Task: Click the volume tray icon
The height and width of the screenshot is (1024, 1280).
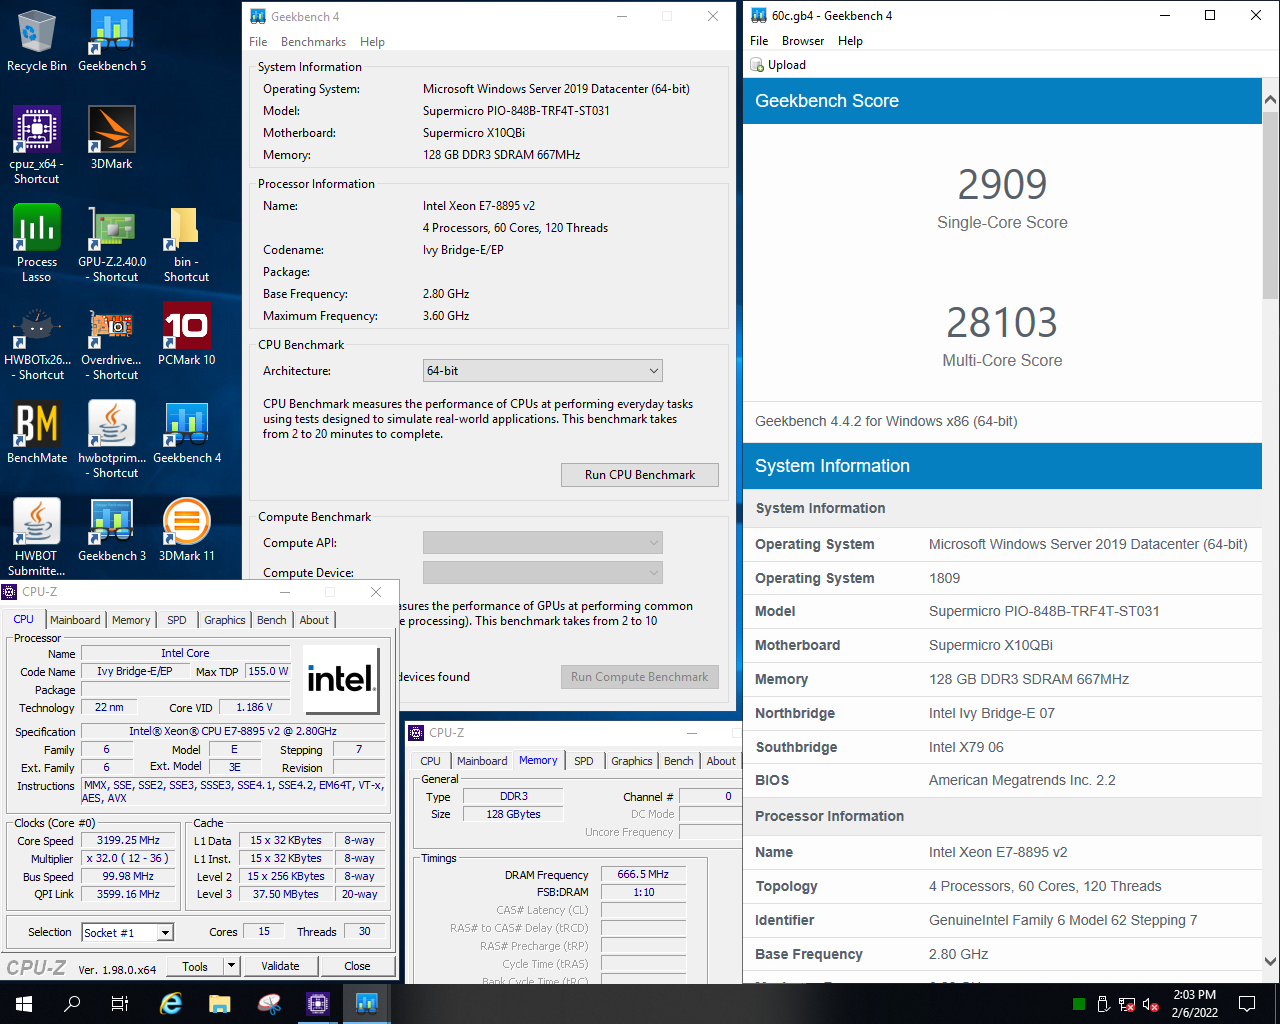Action: click(x=1151, y=1004)
